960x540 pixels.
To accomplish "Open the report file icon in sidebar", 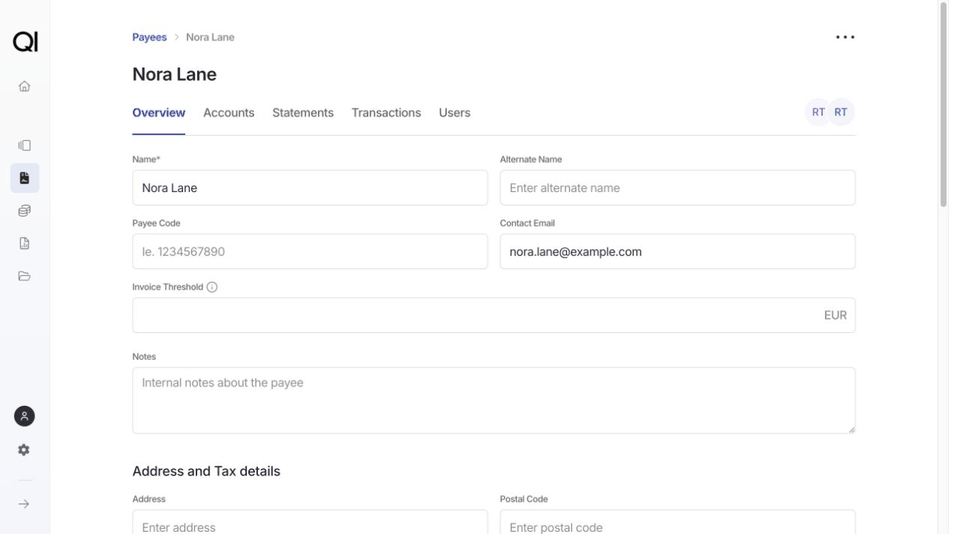I will click(24, 244).
